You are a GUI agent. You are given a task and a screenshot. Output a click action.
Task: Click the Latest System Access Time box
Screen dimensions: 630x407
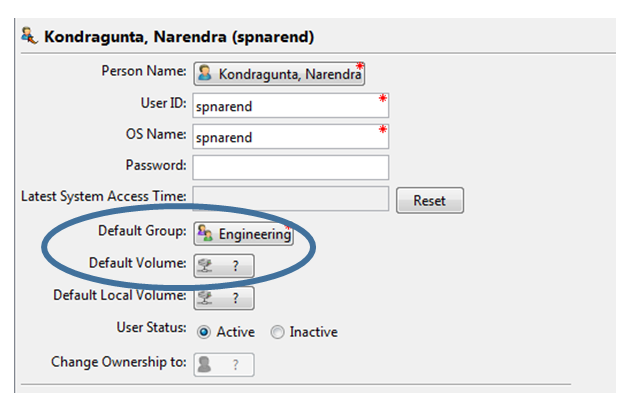coord(290,198)
